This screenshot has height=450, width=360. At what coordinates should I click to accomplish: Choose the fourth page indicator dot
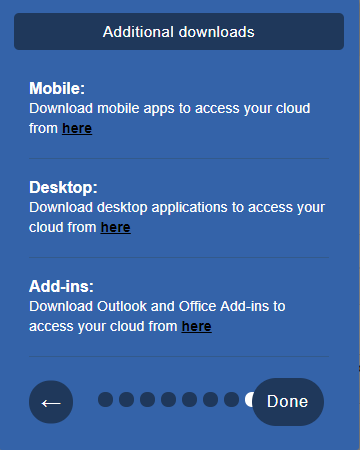coord(168,399)
